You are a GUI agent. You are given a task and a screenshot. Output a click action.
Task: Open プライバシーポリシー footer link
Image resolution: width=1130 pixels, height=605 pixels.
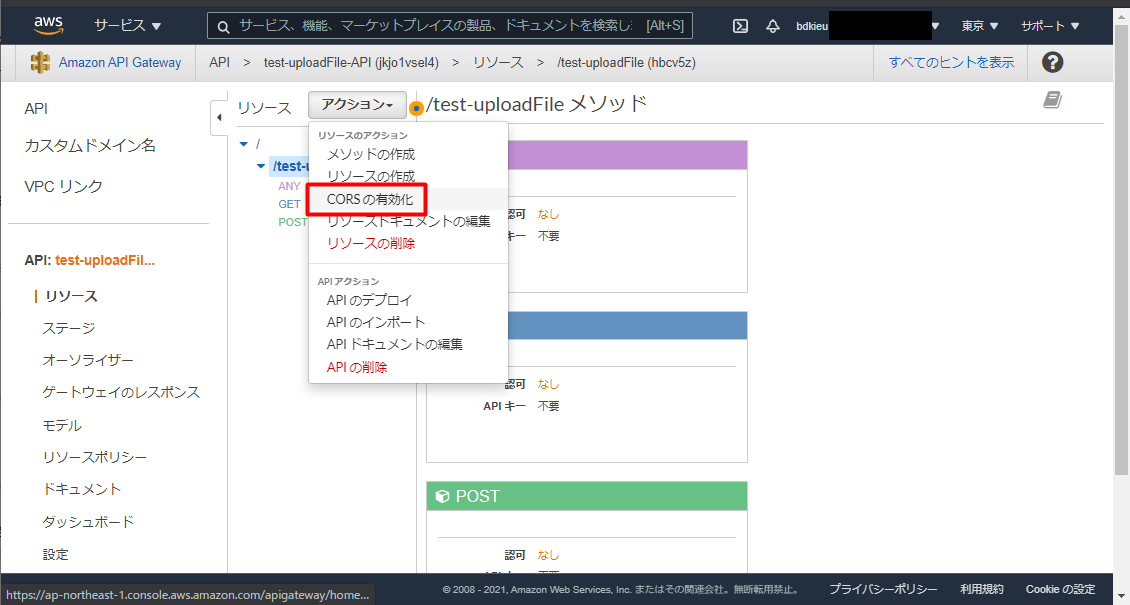[x=883, y=589]
